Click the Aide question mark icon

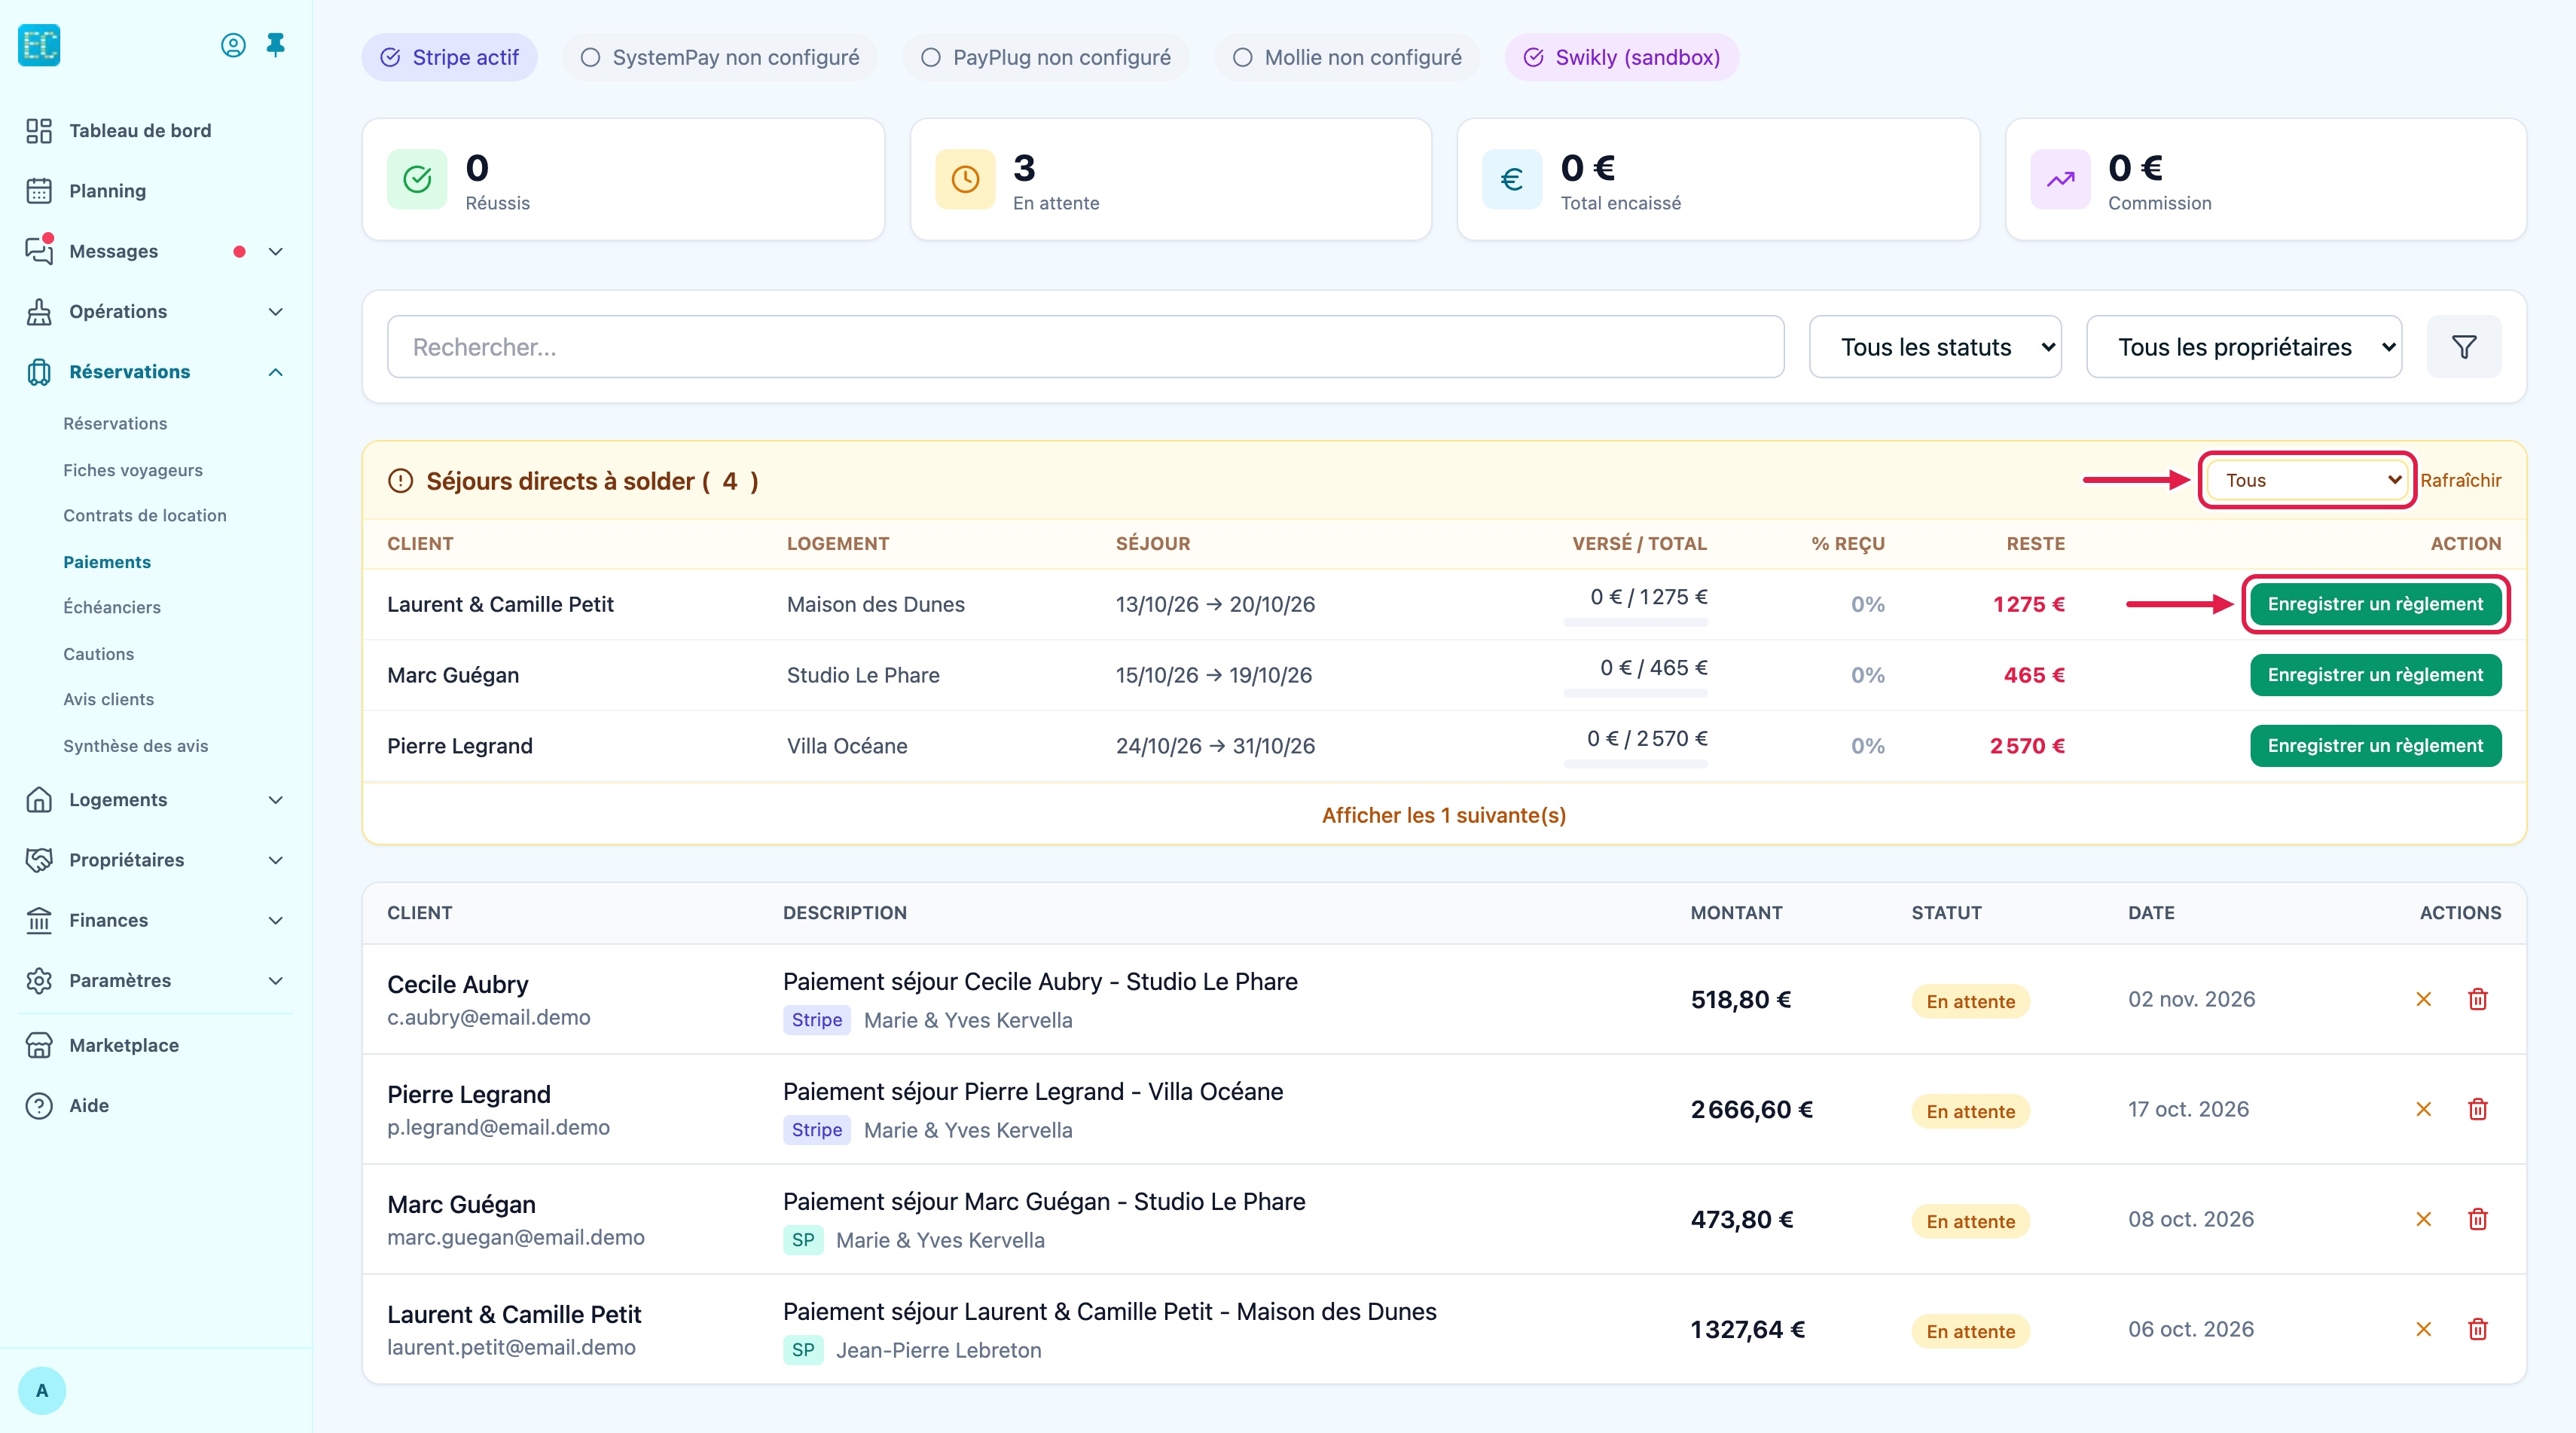pos(39,1105)
